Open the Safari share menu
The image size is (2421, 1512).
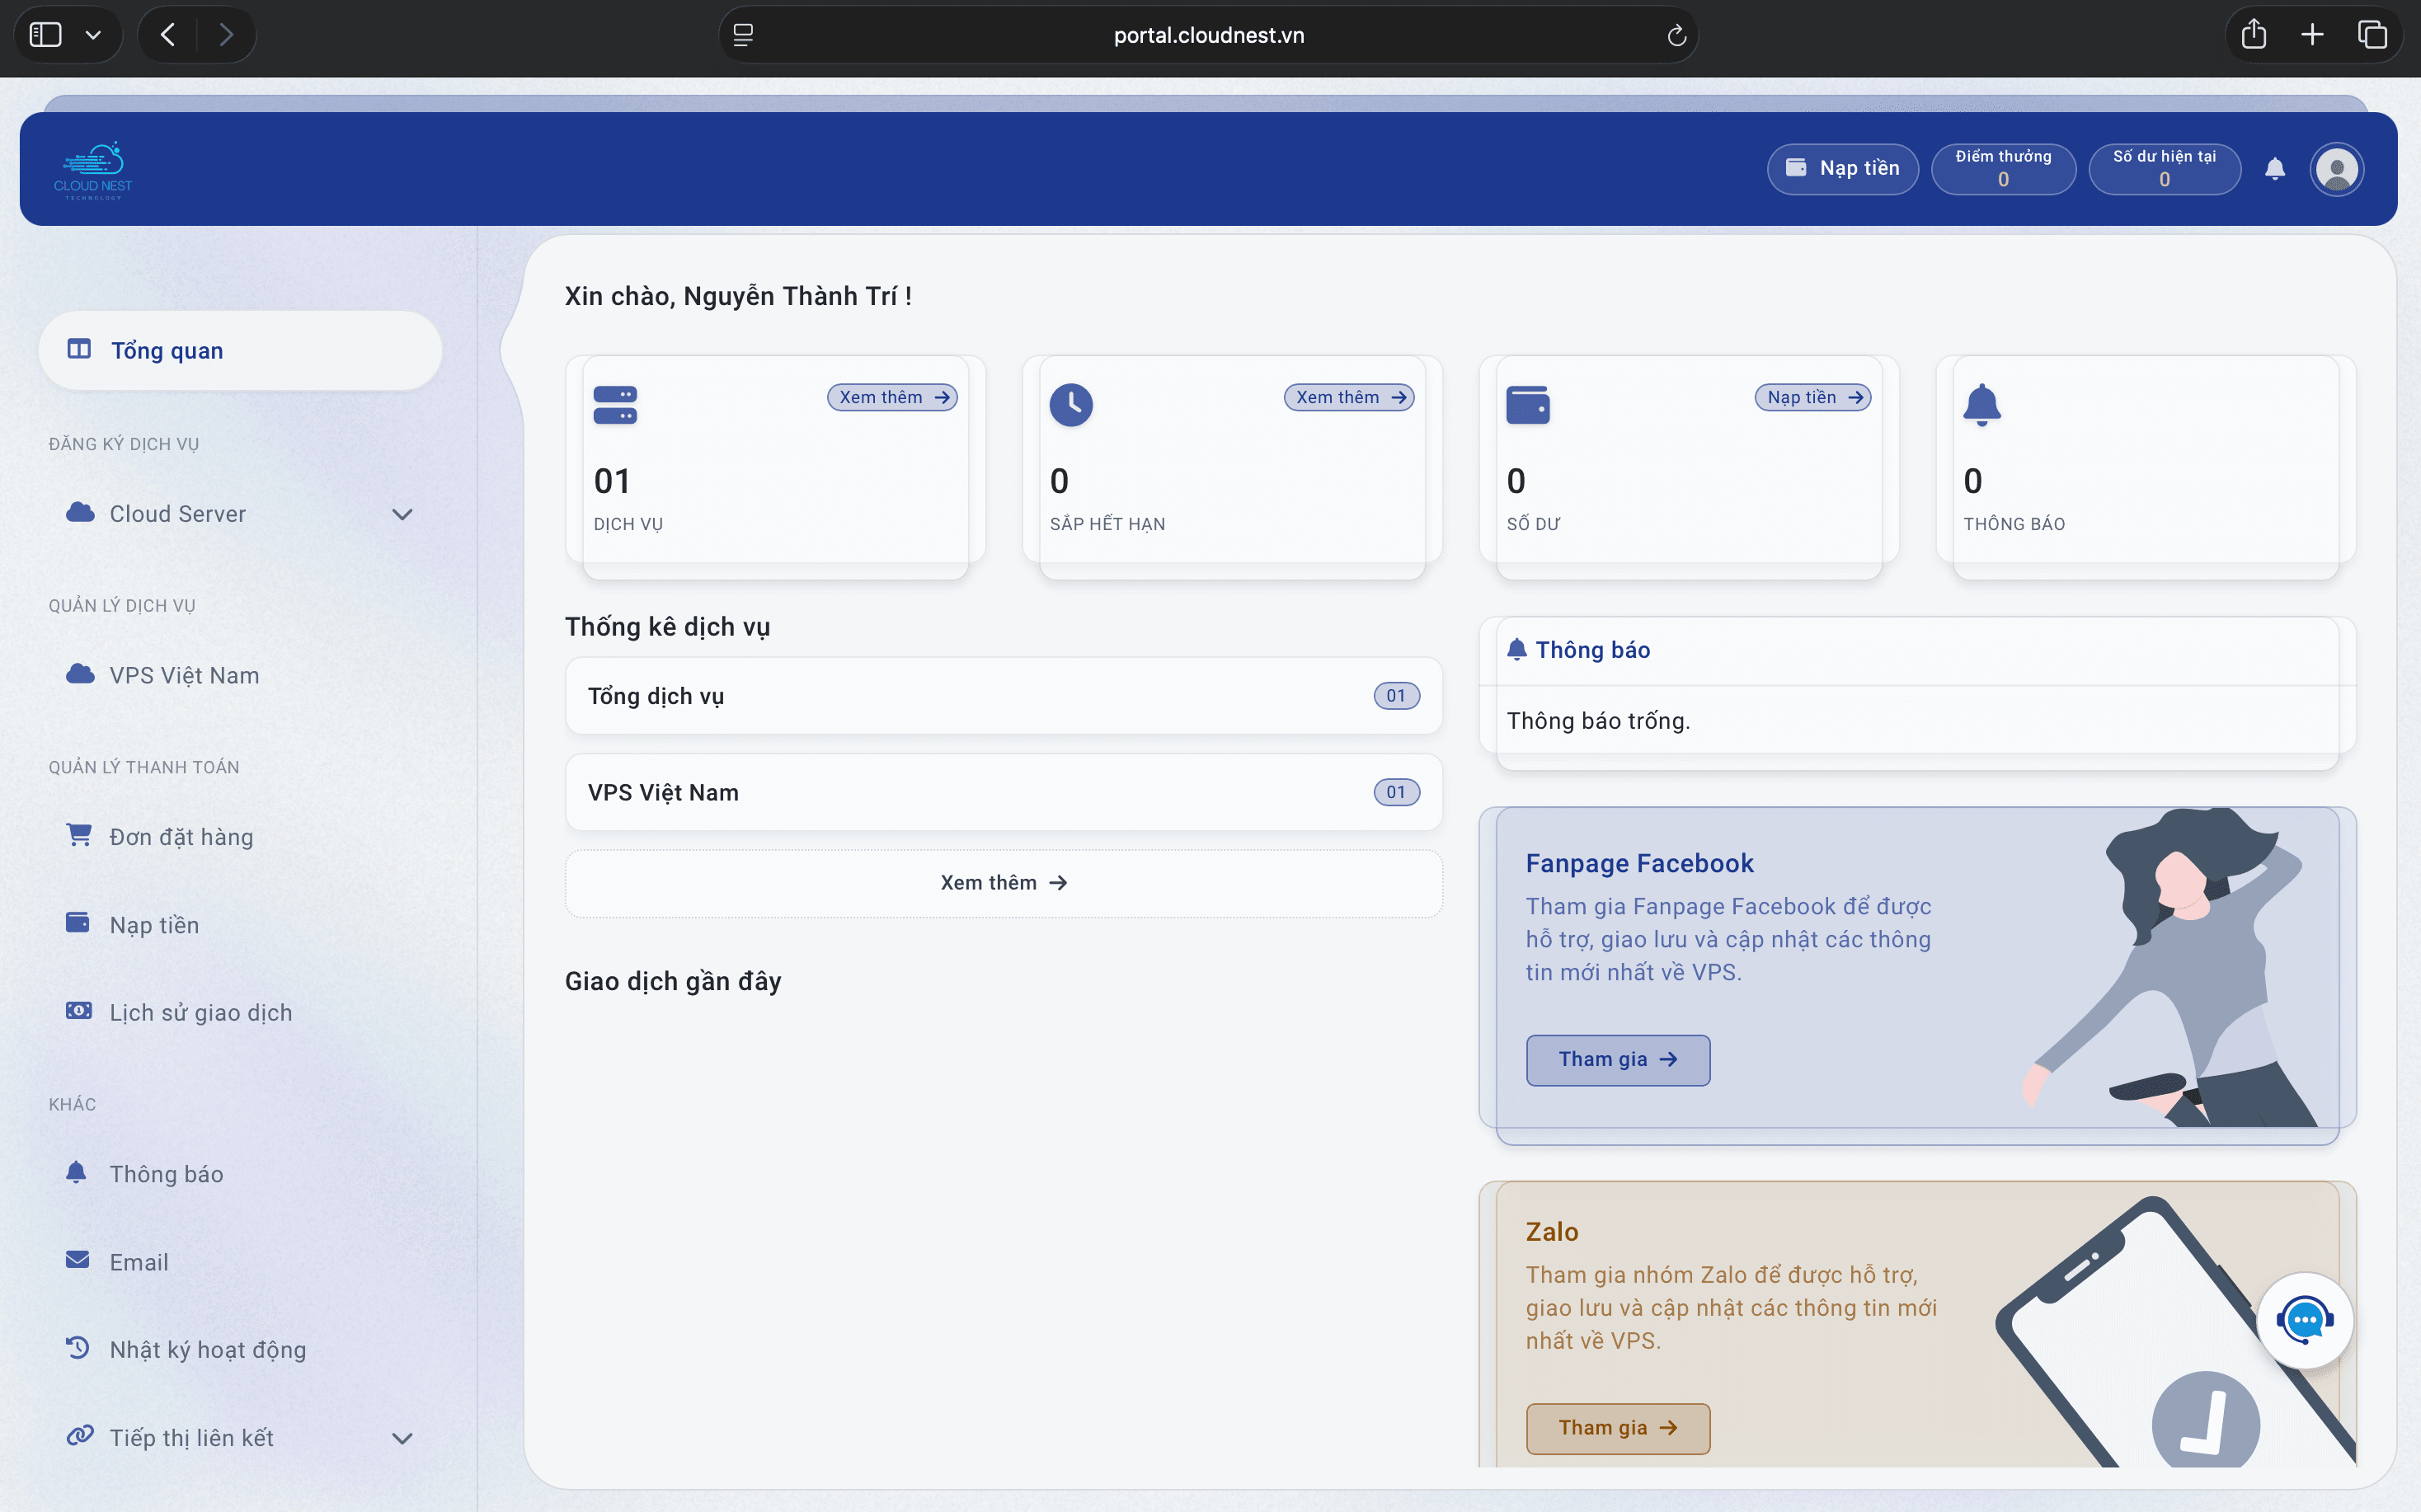point(2254,34)
